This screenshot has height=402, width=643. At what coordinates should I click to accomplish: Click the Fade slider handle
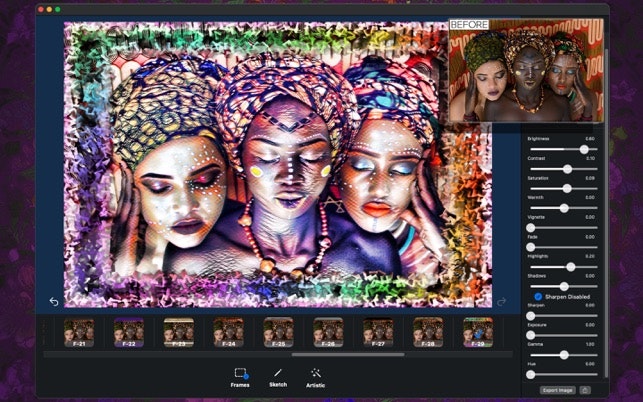[x=531, y=247]
